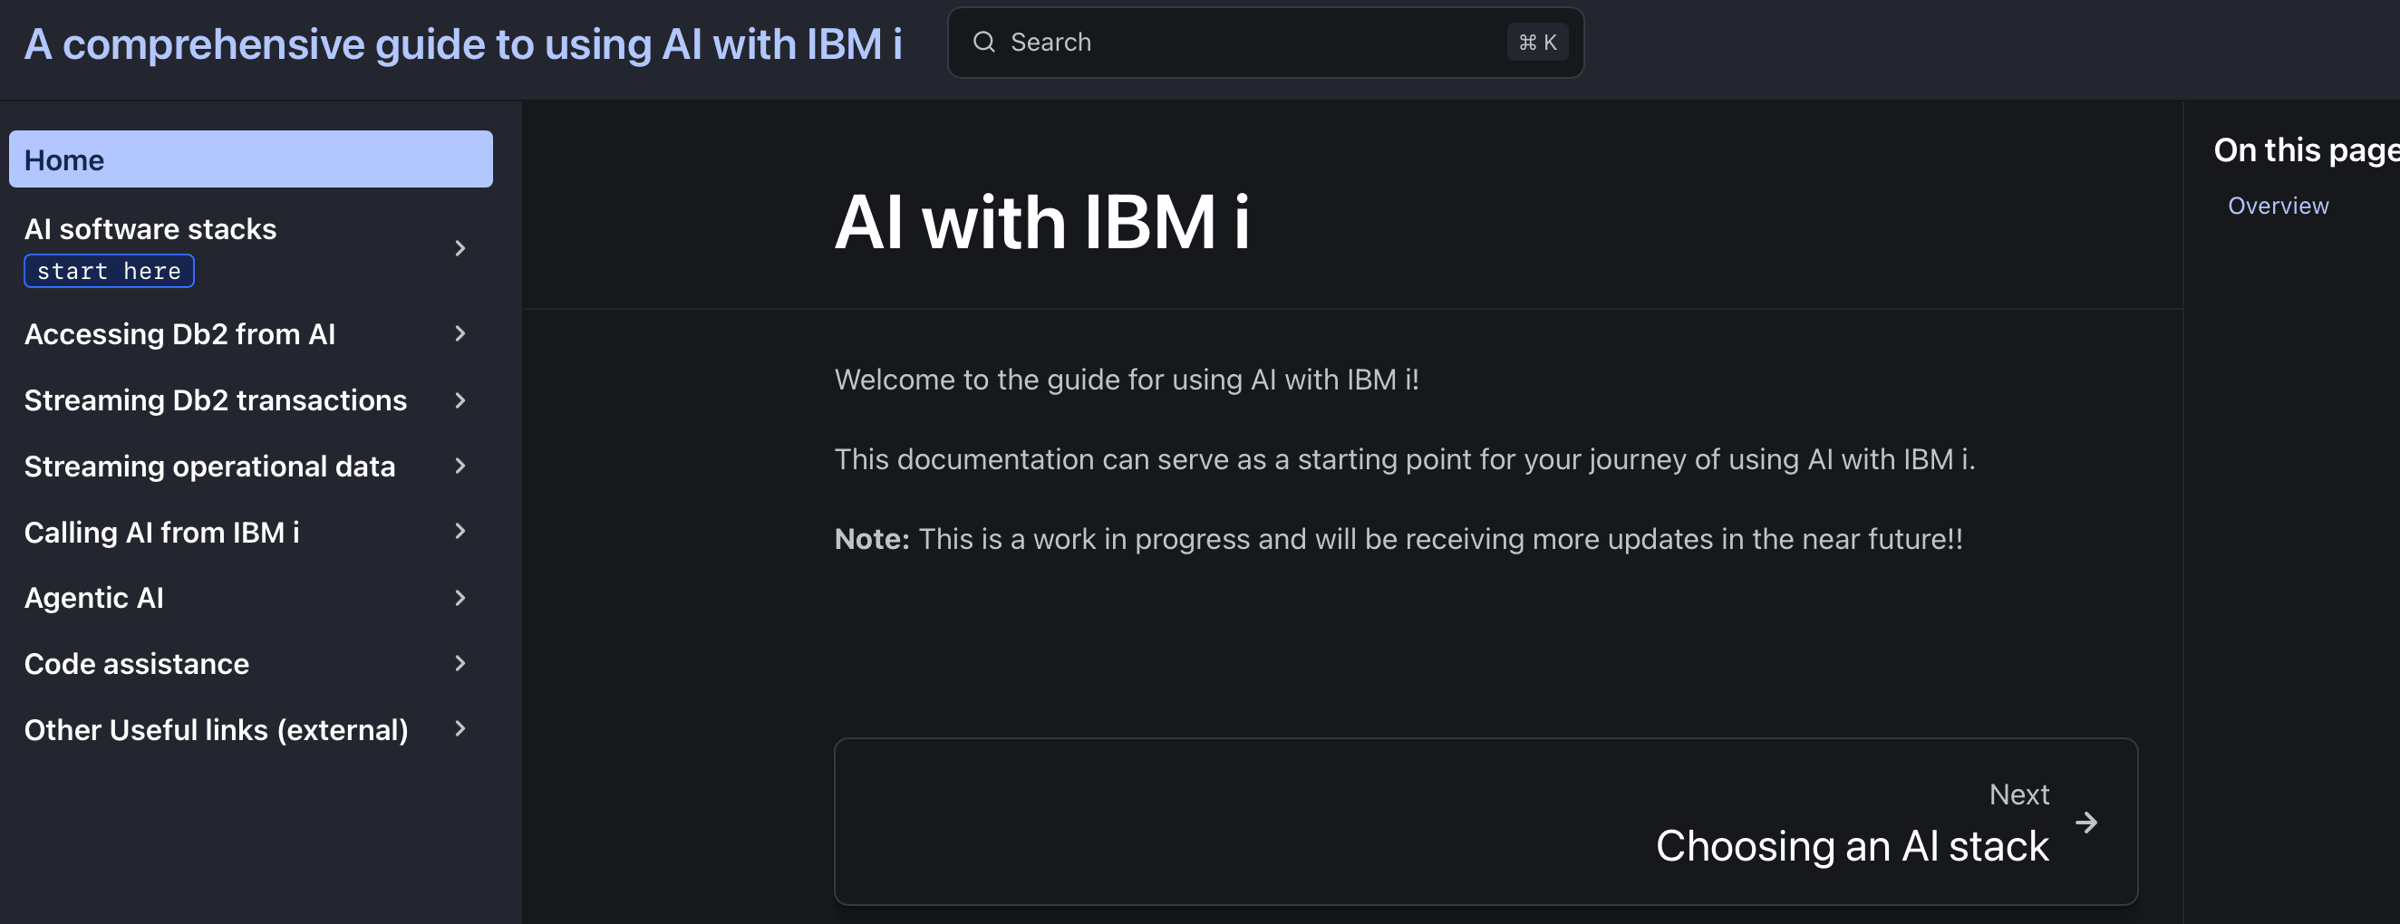Click the search magnifier icon

[x=984, y=42]
